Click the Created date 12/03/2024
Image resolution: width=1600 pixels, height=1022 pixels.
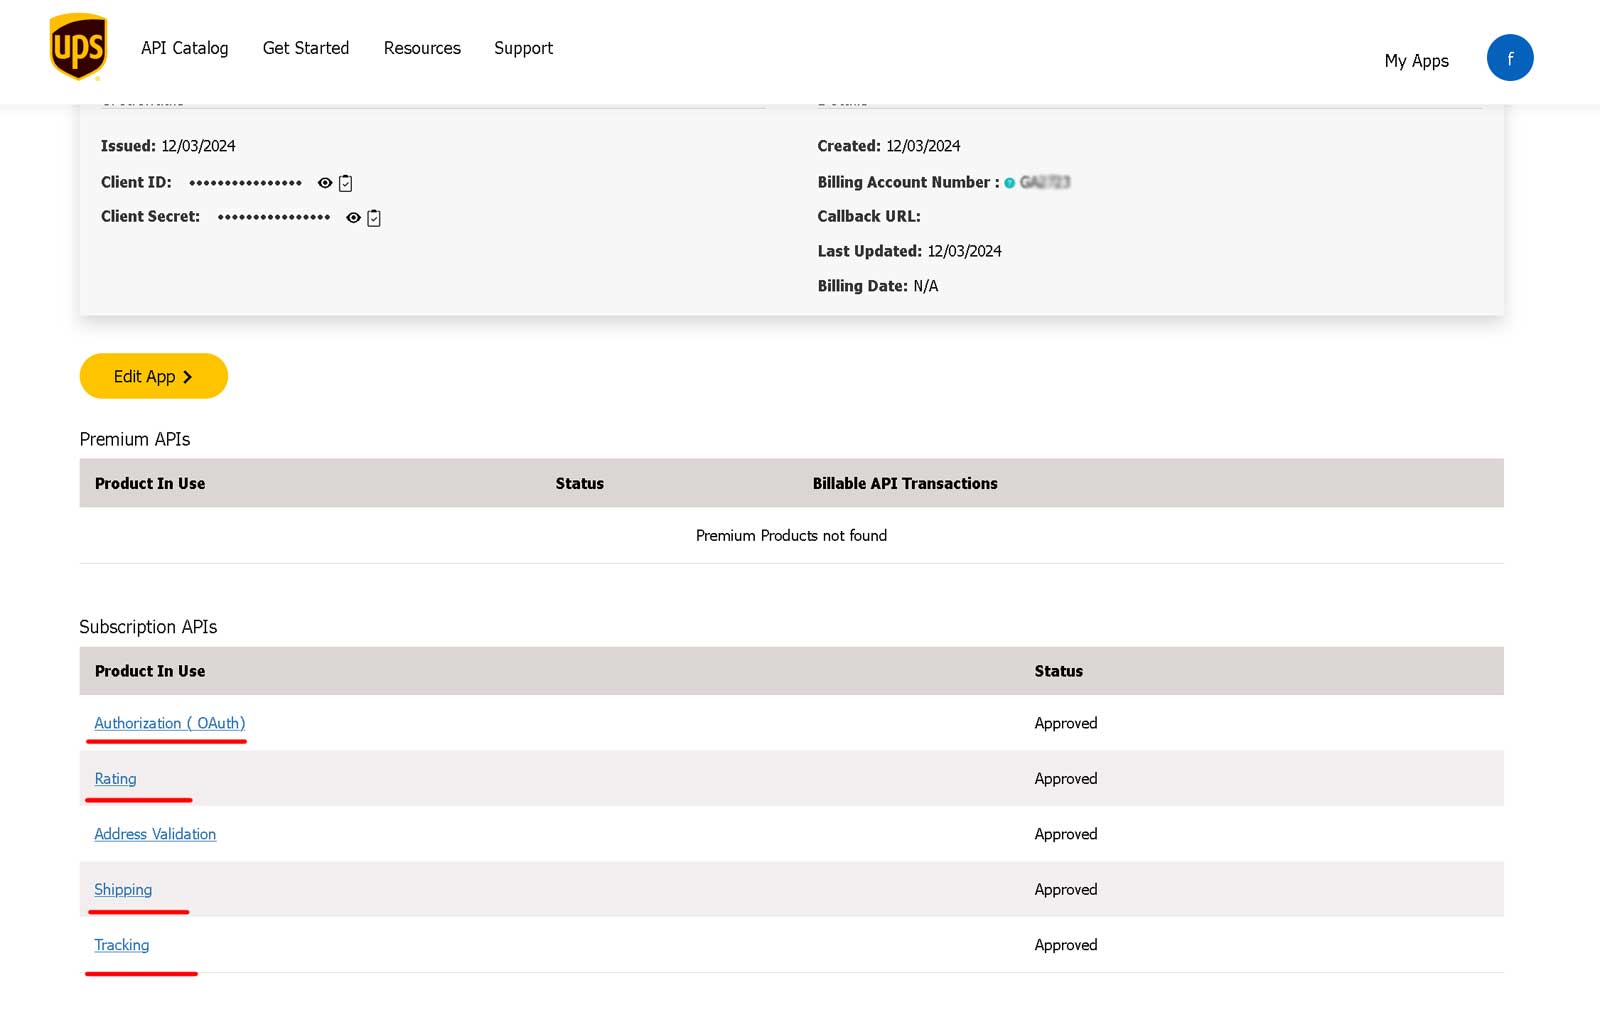923,146
